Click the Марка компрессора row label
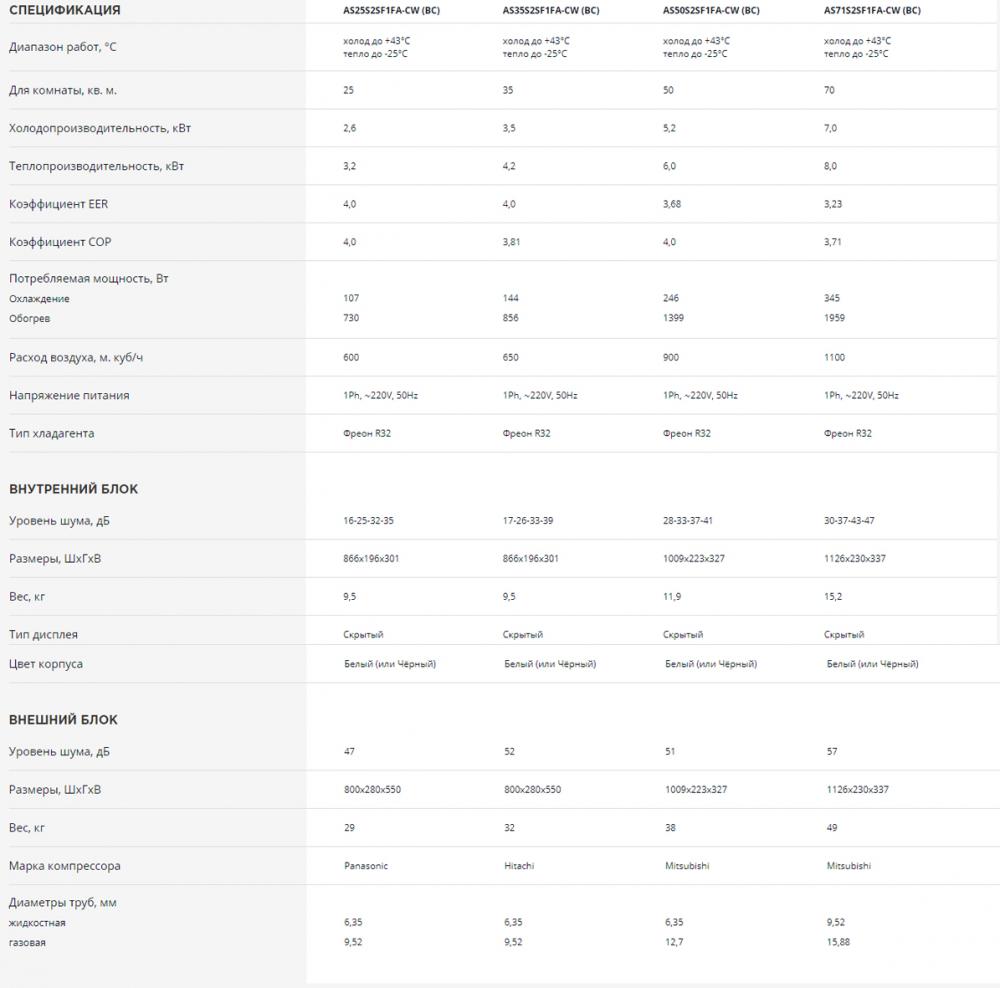 [x=64, y=866]
